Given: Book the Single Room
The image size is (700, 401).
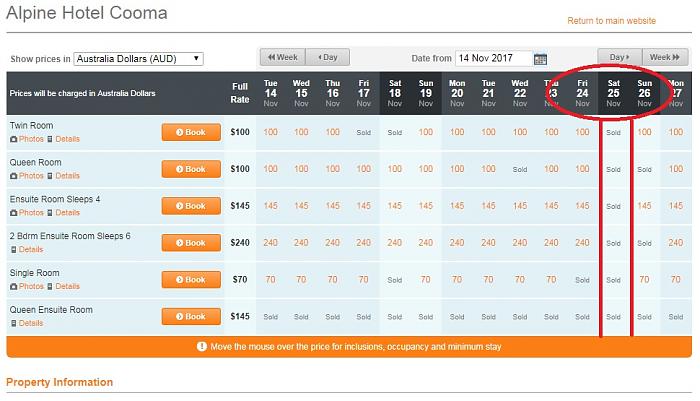Looking at the screenshot, I should pyautogui.click(x=191, y=280).
